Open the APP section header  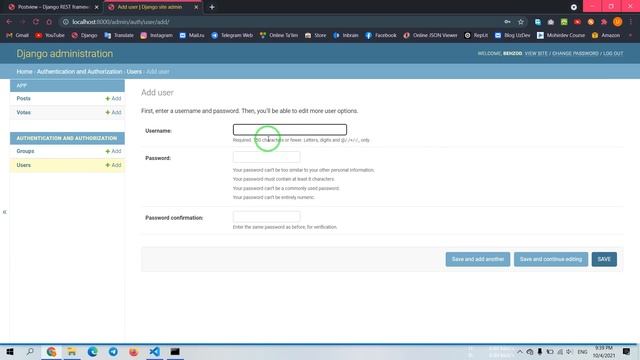coord(22,86)
